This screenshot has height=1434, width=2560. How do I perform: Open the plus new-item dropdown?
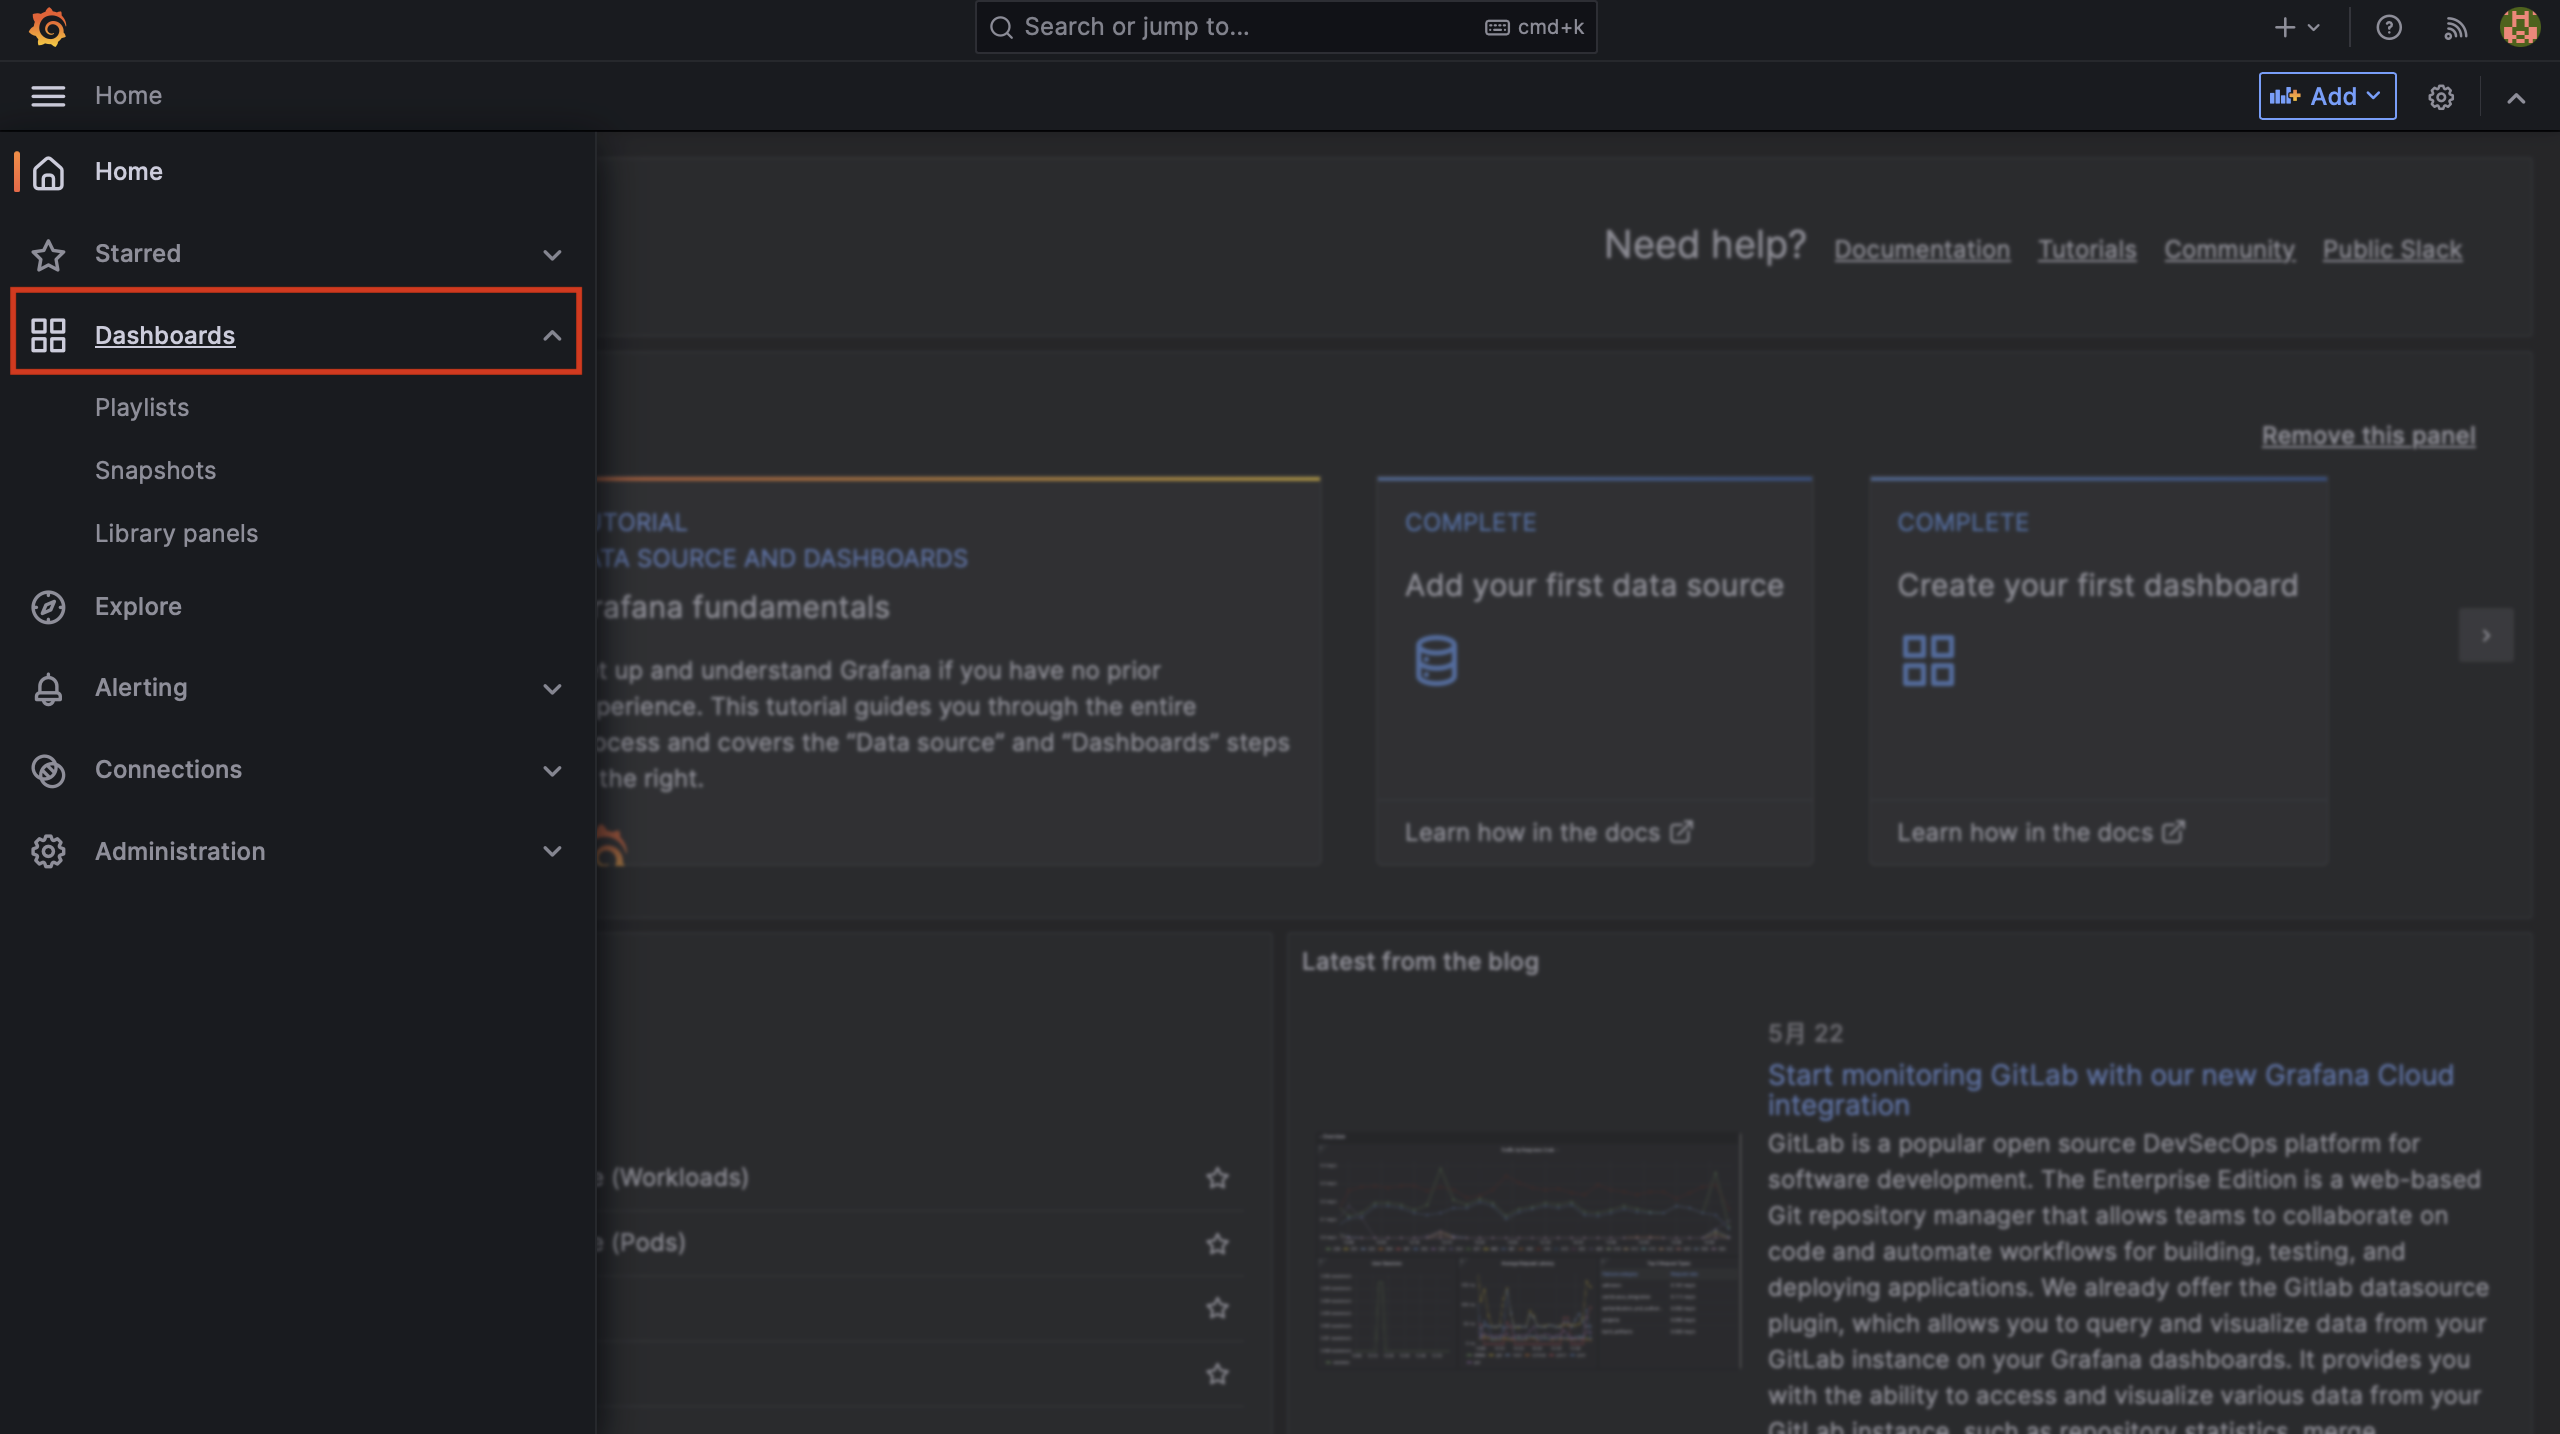point(2296,27)
